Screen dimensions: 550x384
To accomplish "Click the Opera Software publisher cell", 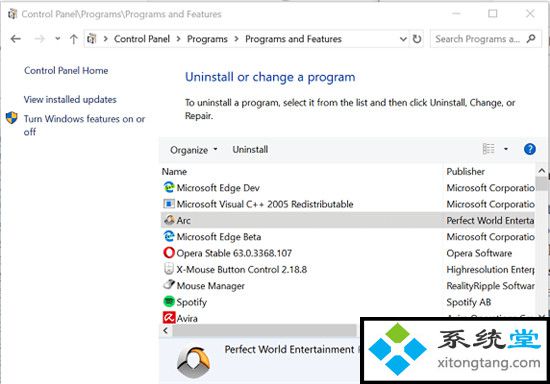I will 479,253.
